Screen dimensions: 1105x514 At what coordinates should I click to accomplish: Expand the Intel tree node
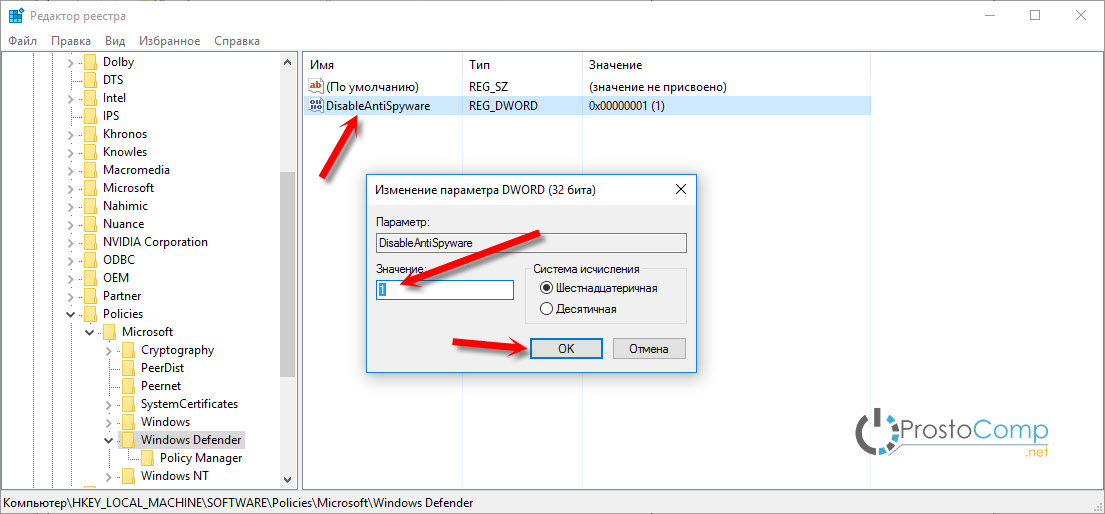[x=70, y=98]
